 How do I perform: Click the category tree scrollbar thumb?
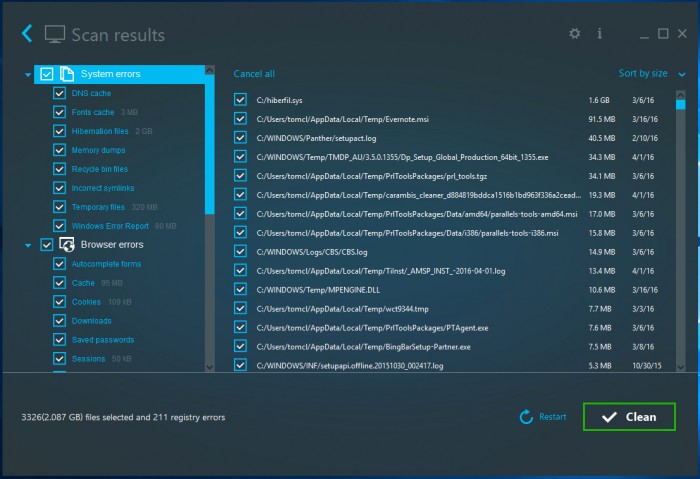click(x=209, y=144)
